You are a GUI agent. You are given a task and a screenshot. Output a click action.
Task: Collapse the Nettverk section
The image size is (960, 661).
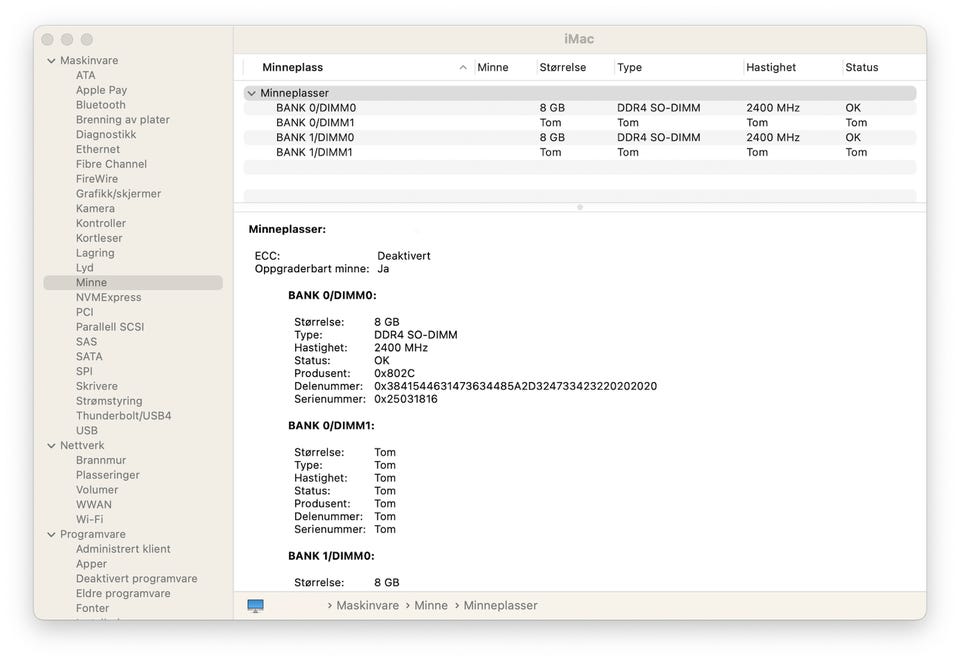51,446
